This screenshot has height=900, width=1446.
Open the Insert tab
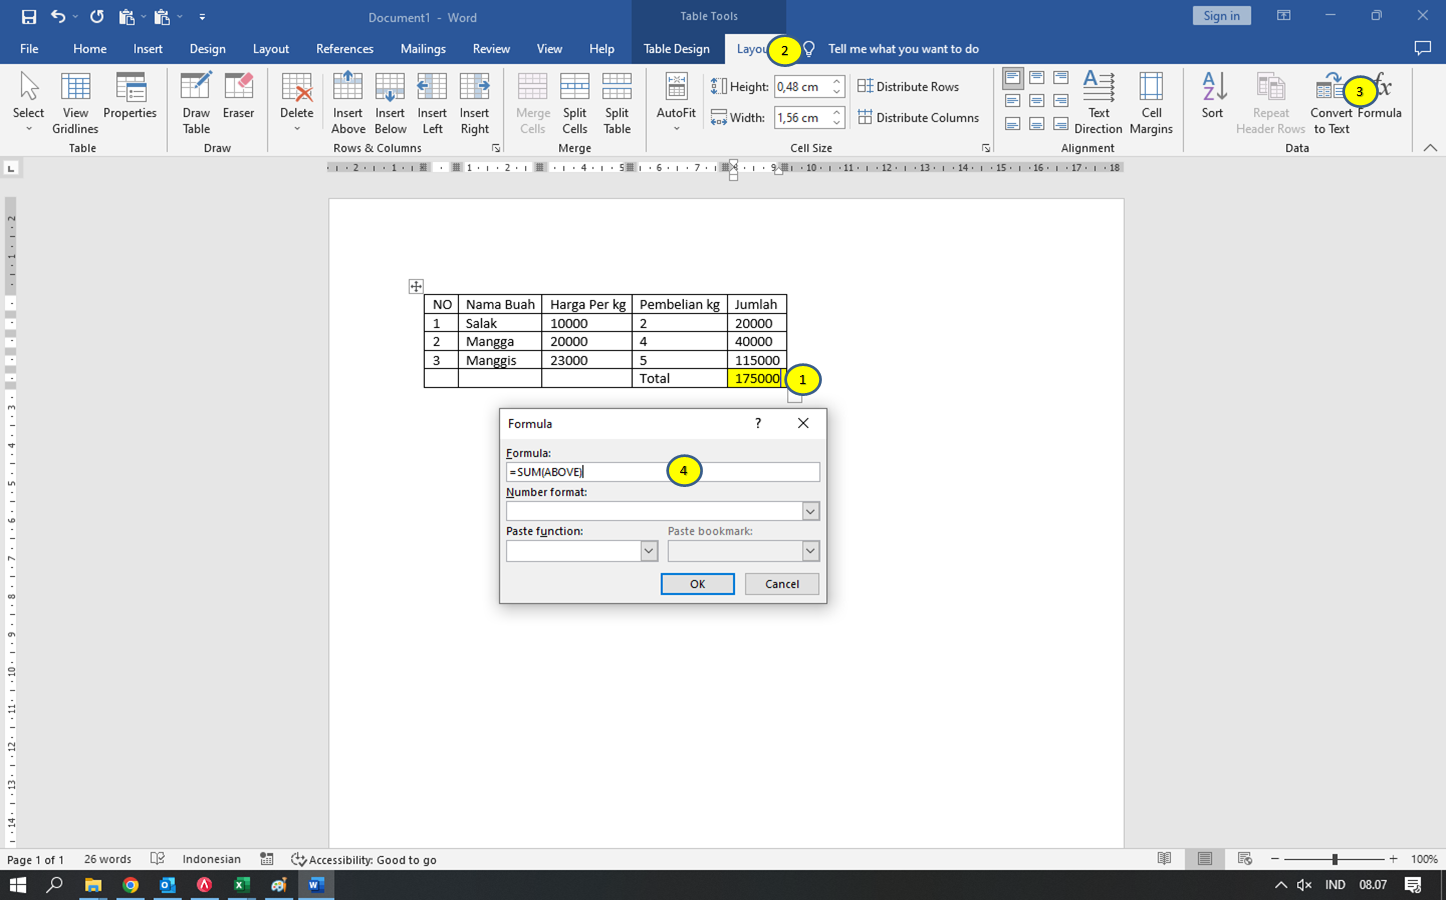click(x=148, y=49)
